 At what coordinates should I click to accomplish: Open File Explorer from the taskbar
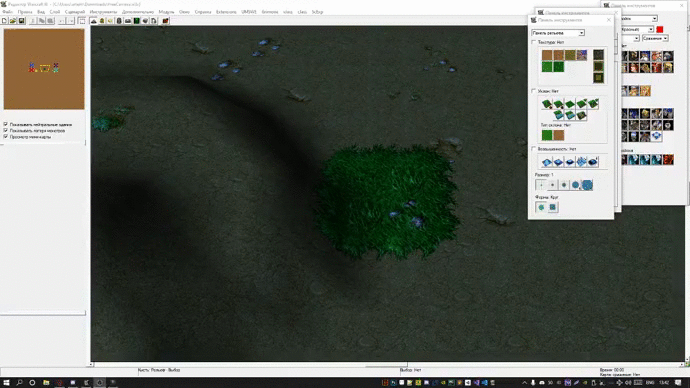[46, 383]
